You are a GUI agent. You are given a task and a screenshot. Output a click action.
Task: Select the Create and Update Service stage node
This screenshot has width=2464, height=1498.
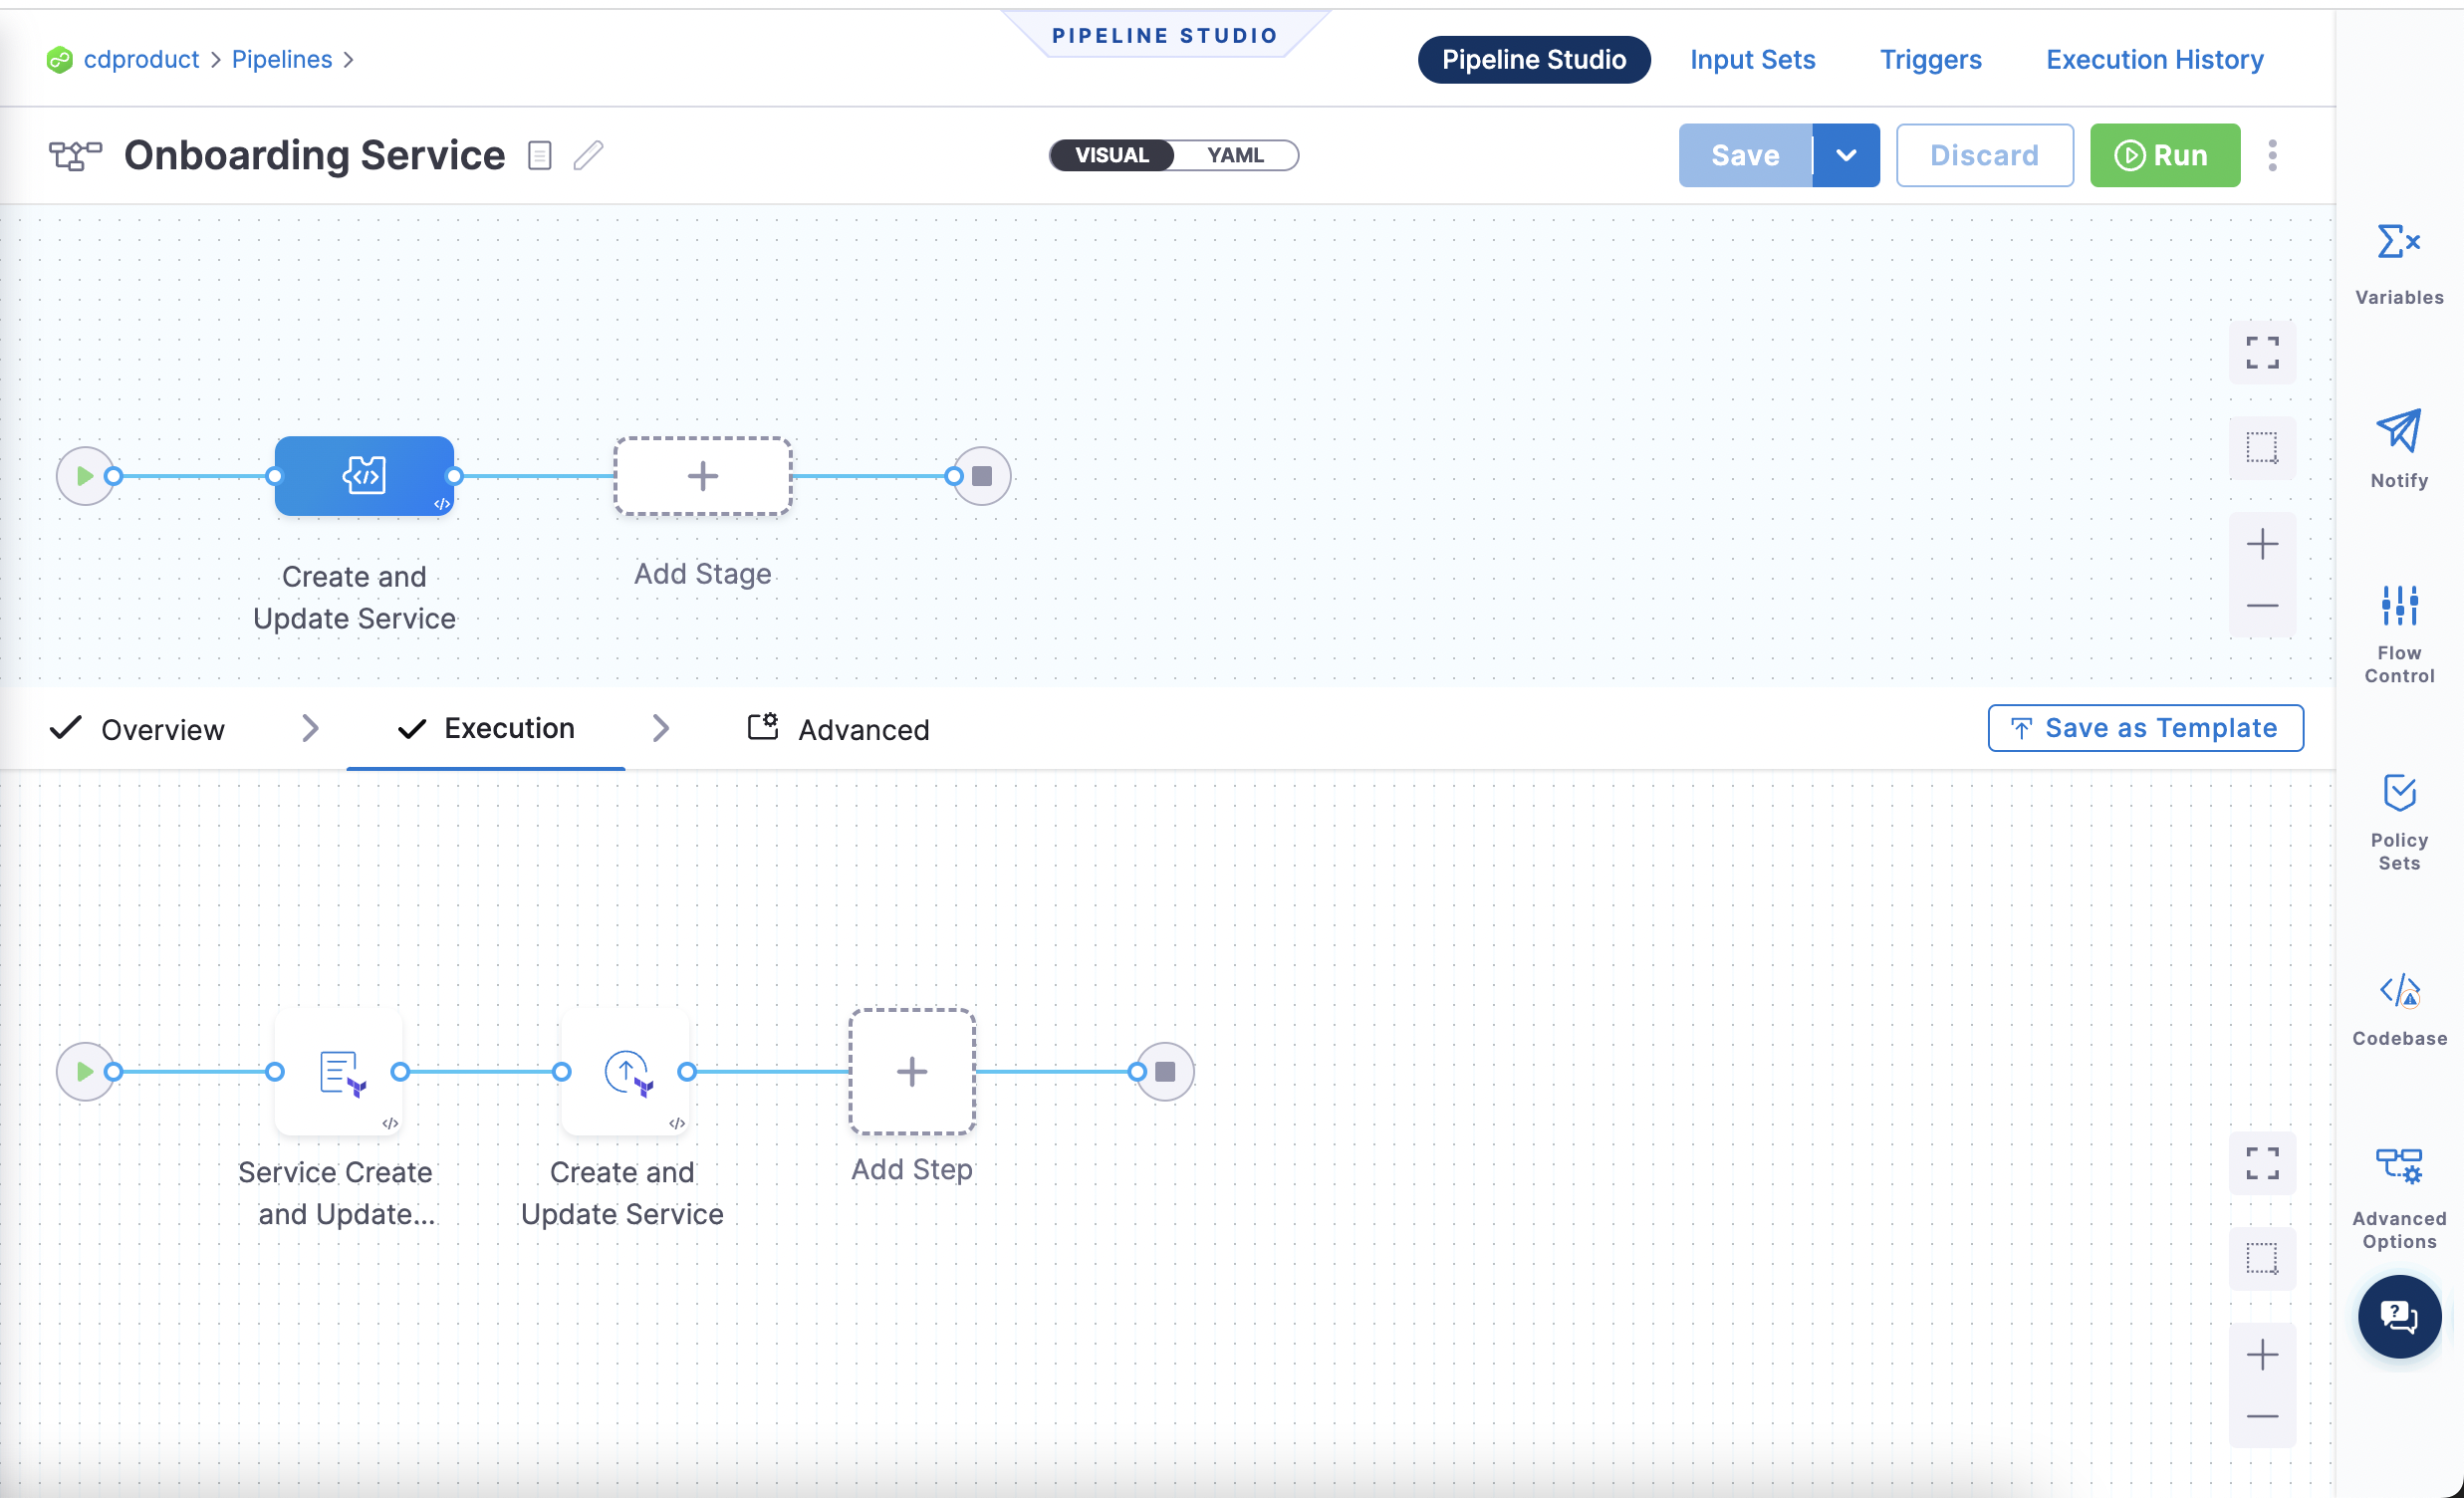pos(364,476)
